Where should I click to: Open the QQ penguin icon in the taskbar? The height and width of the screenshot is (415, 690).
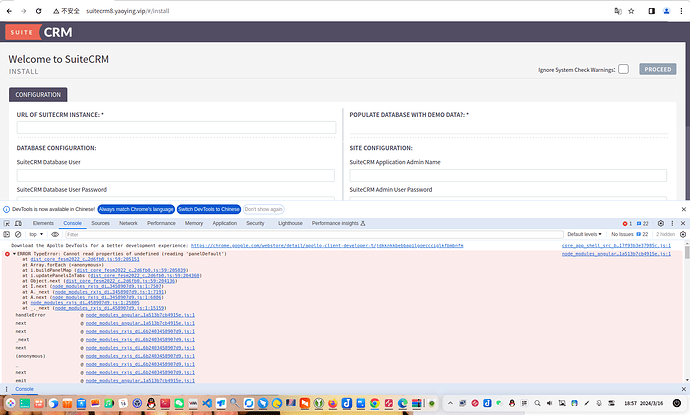(151, 403)
